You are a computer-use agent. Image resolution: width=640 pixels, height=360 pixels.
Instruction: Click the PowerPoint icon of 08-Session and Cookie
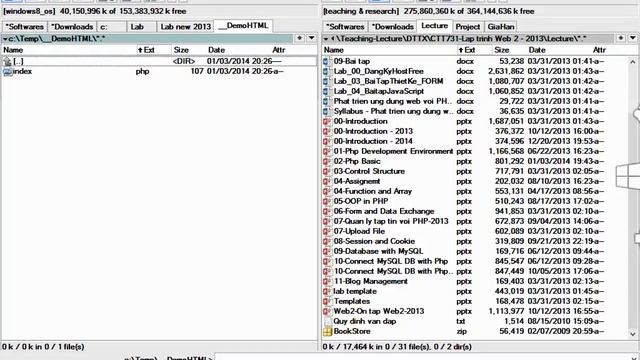point(327,241)
